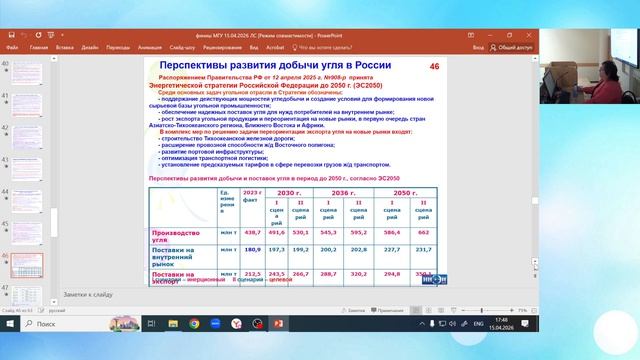Select slide 42 thumbnail
Screen dimensions: 640x360
pos(27,137)
